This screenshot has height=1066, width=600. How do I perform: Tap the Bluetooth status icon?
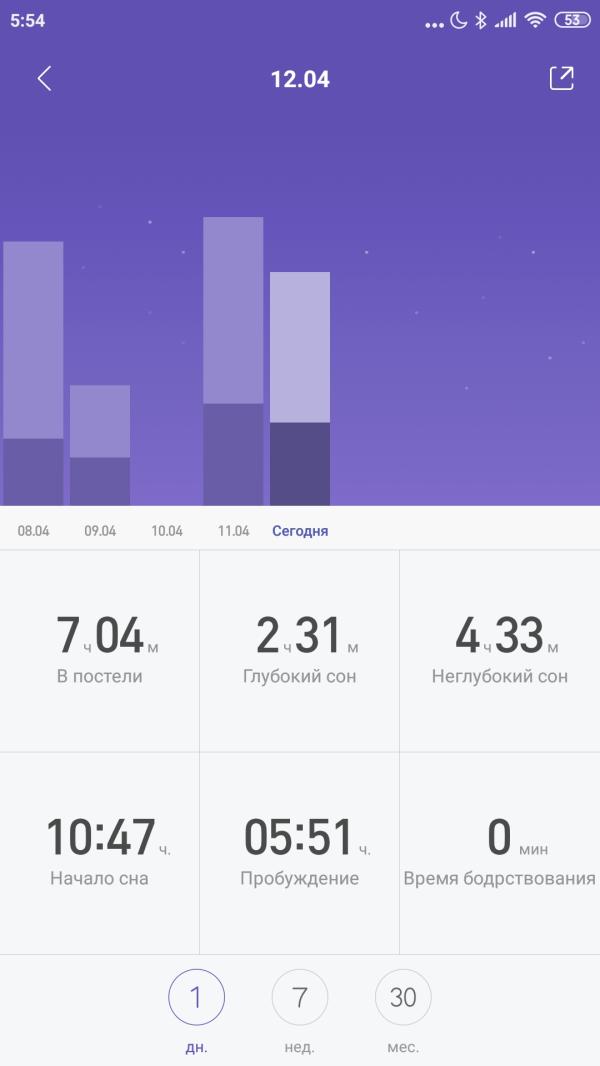pyautogui.click(x=480, y=20)
